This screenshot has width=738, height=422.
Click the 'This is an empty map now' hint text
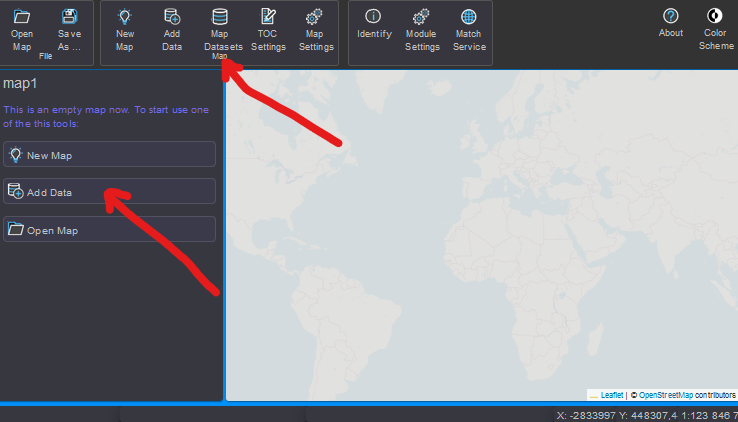point(106,117)
